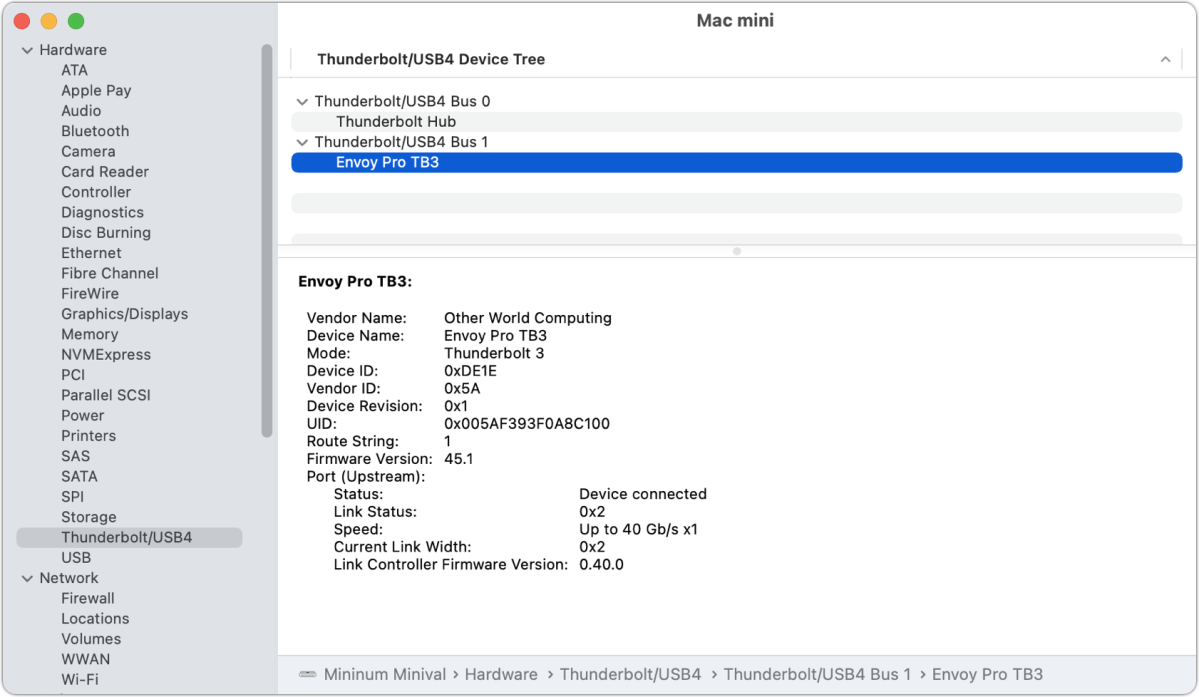The width and height of the screenshot is (1199, 697).
Task: Select Controller in the sidebar
Action: pyautogui.click(x=96, y=192)
